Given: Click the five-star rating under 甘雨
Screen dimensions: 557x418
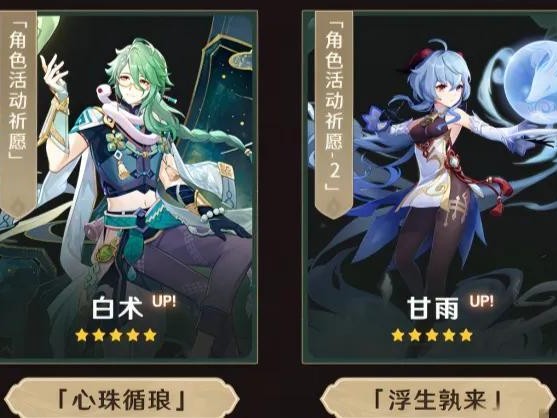Looking at the screenshot, I should [x=432, y=335].
